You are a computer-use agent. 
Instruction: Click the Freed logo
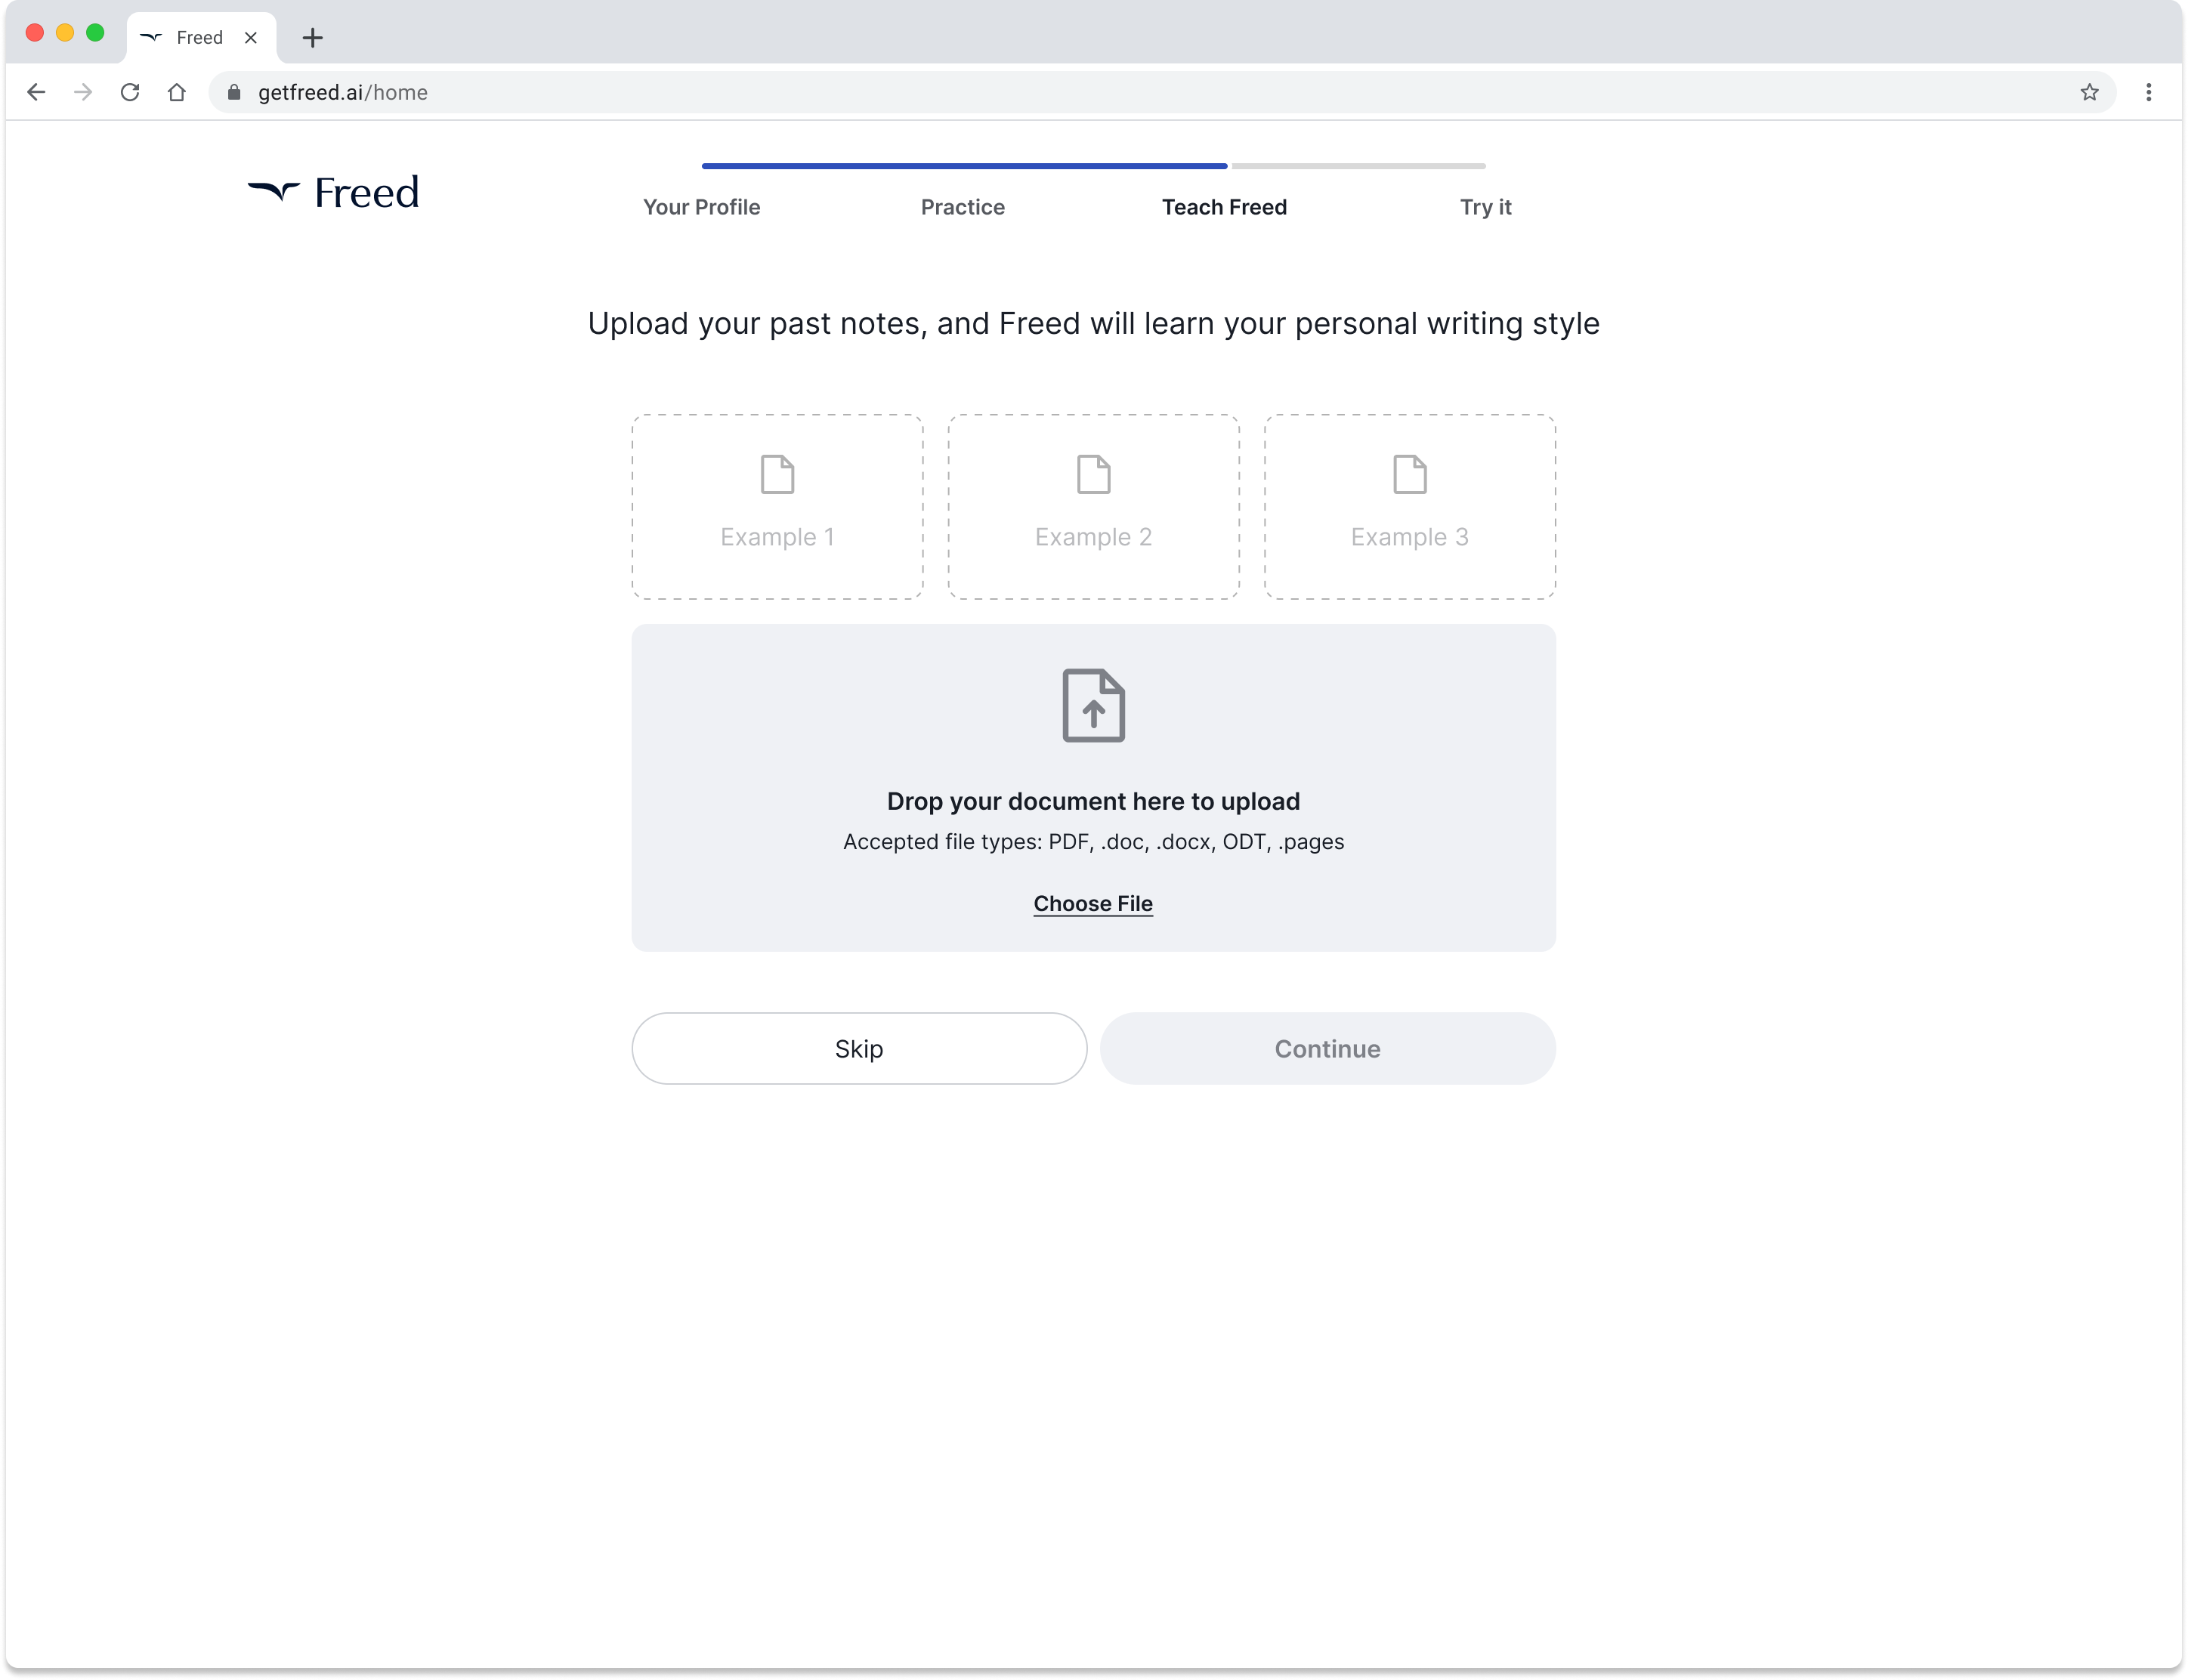tap(333, 192)
